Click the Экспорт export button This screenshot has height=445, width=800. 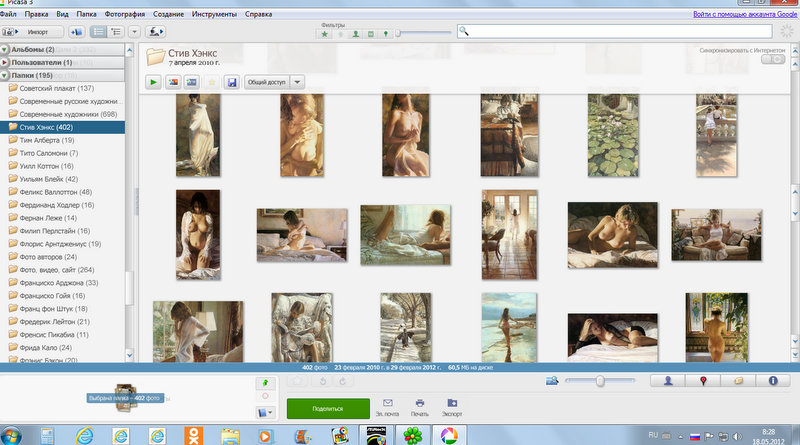(x=452, y=408)
